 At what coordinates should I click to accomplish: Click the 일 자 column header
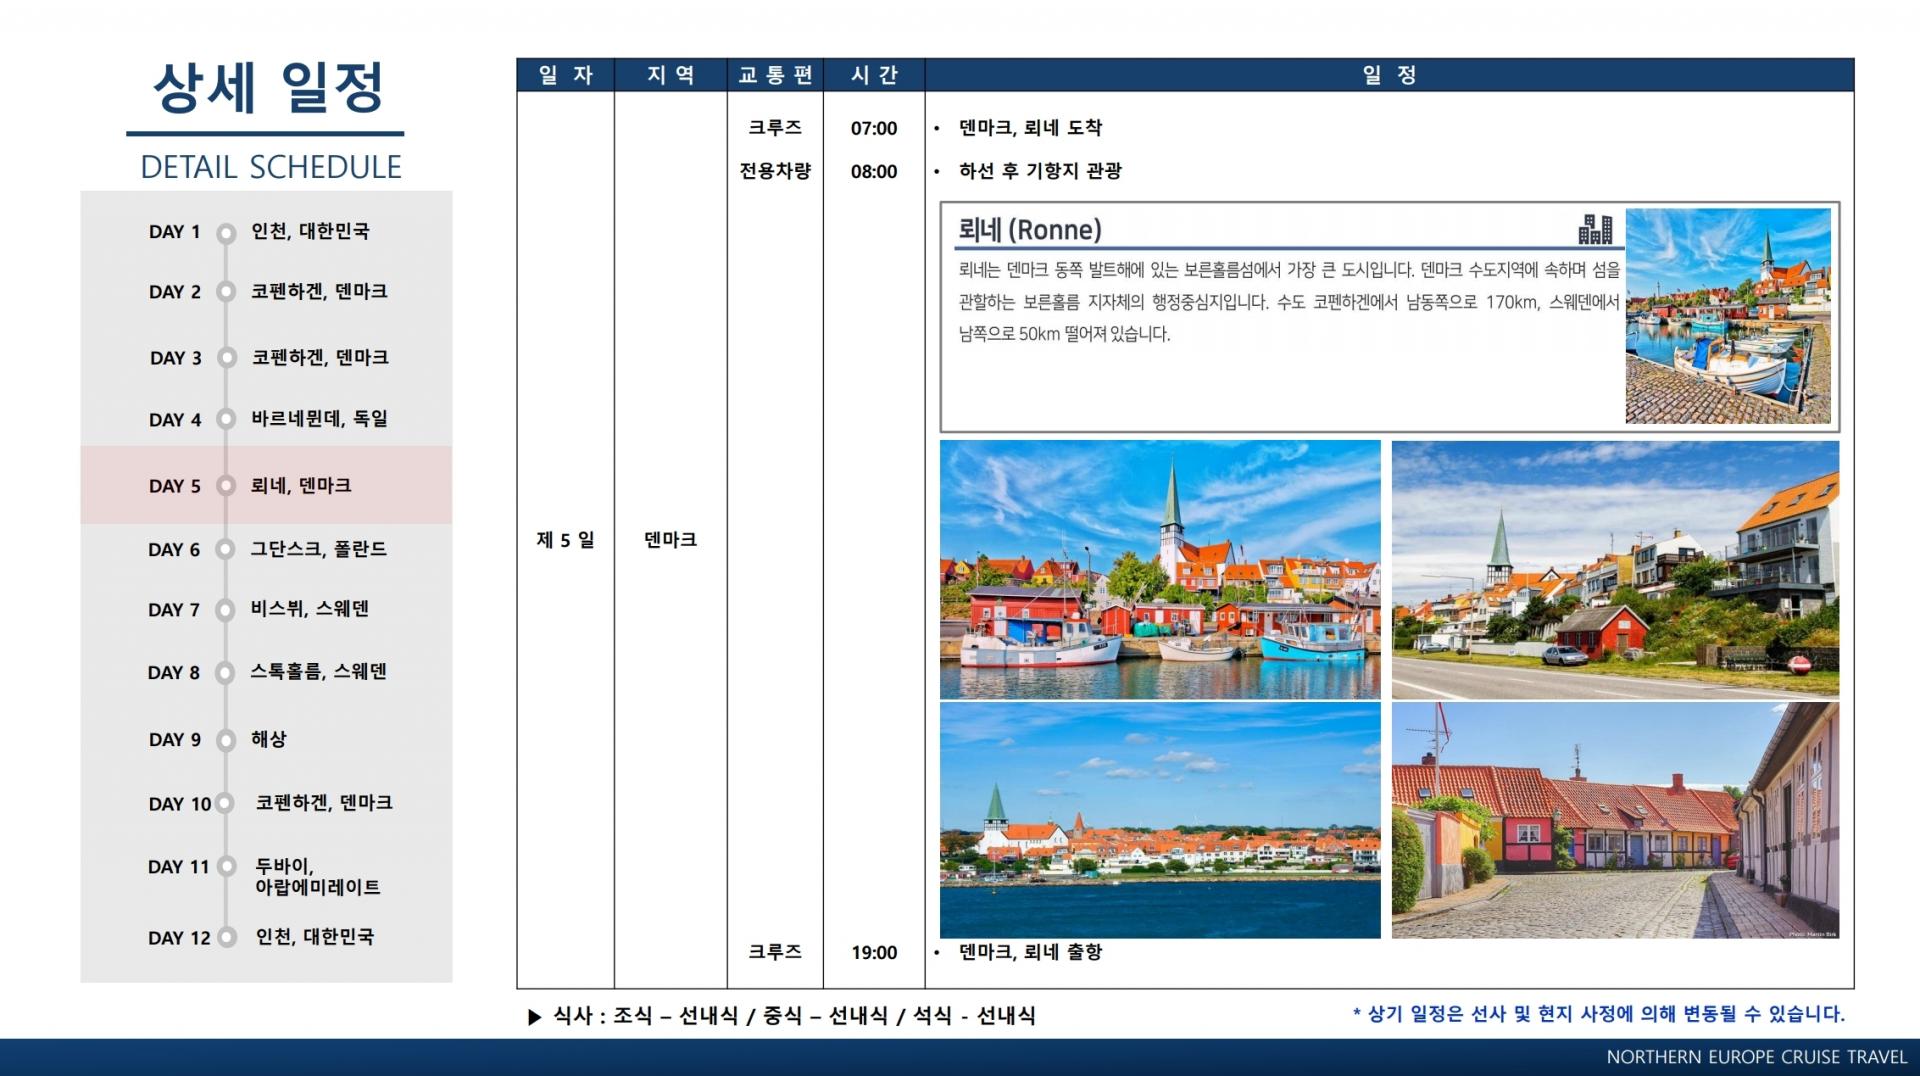tap(565, 75)
